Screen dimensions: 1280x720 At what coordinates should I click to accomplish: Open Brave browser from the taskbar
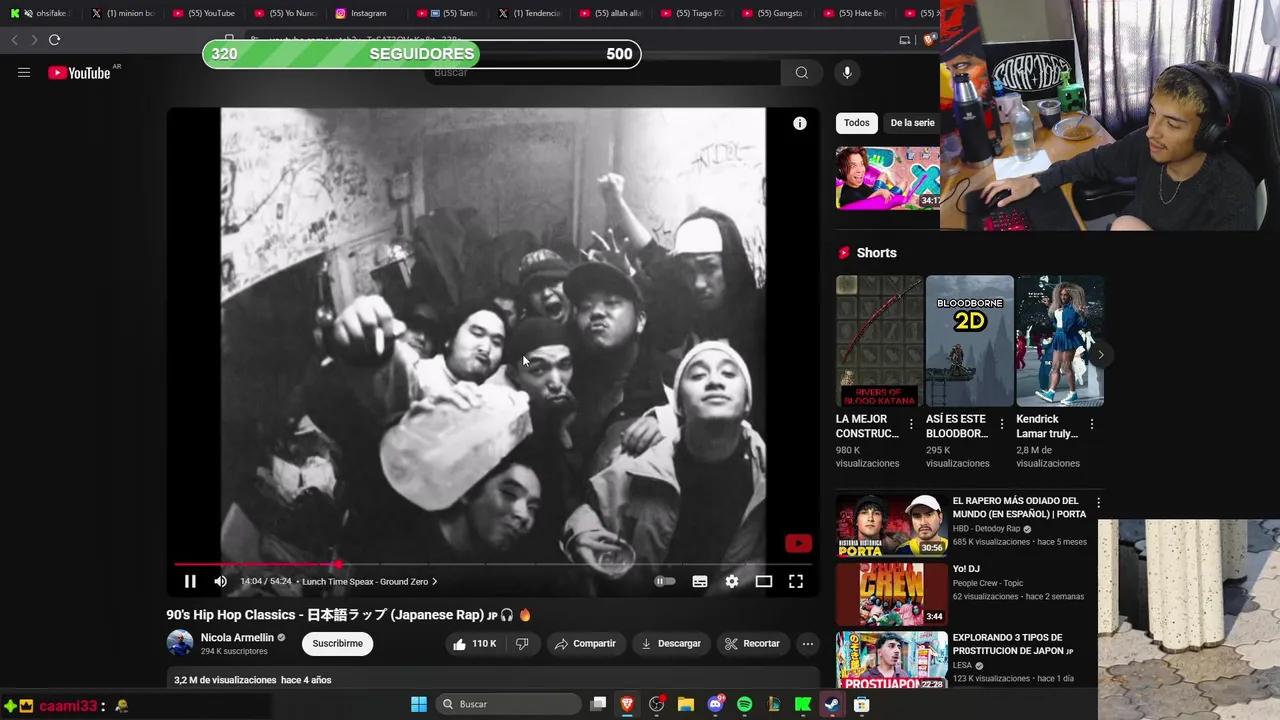click(627, 704)
